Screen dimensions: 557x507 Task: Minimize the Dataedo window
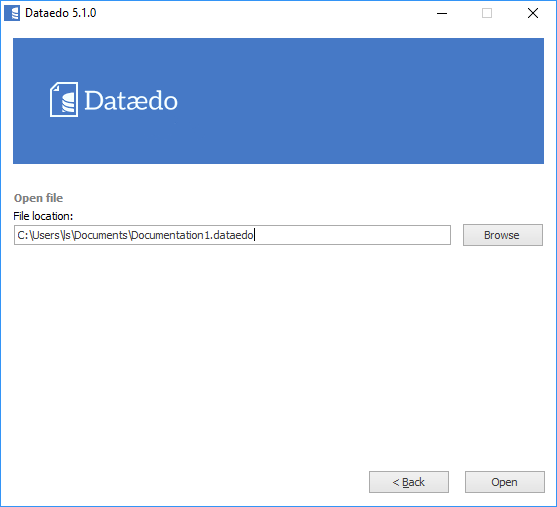tap(442, 13)
